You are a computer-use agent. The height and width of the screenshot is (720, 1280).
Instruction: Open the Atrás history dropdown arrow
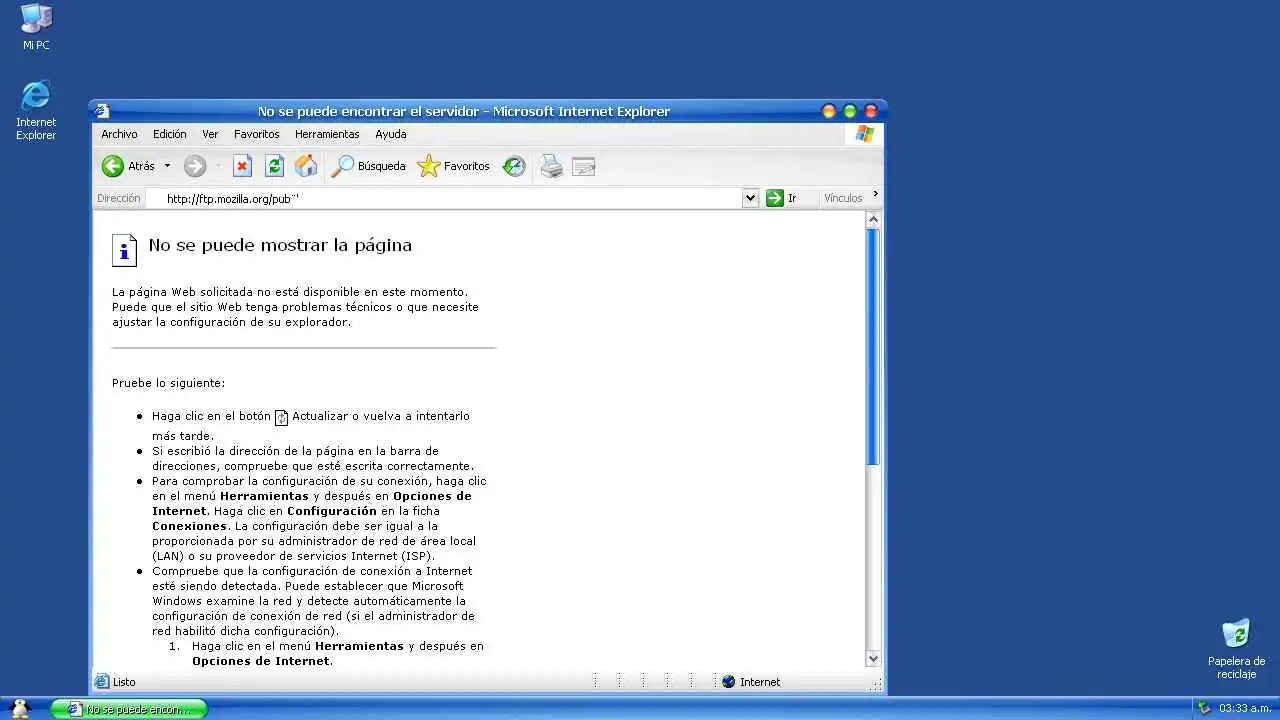pos(167,166)
